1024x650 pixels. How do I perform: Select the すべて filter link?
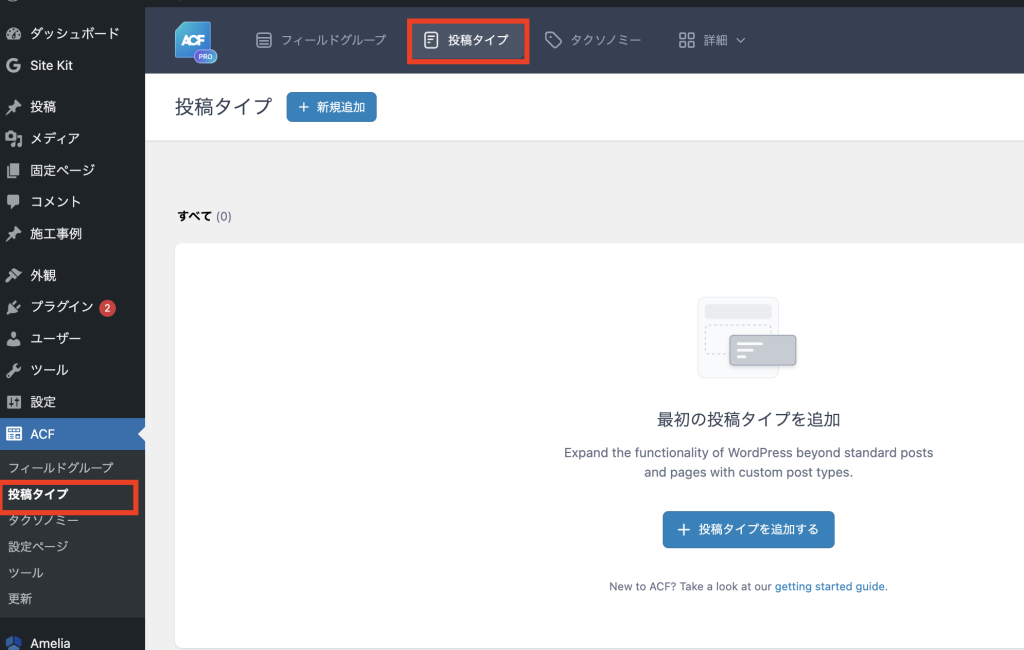coord(194,216)
